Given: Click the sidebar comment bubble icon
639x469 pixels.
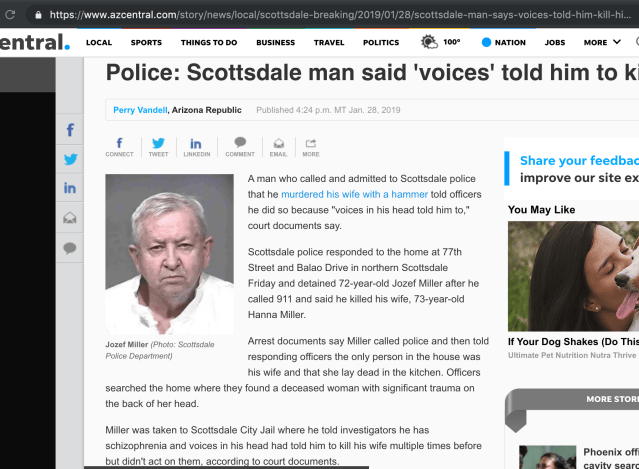Looking at the screenshot, I should coord(70,248).
